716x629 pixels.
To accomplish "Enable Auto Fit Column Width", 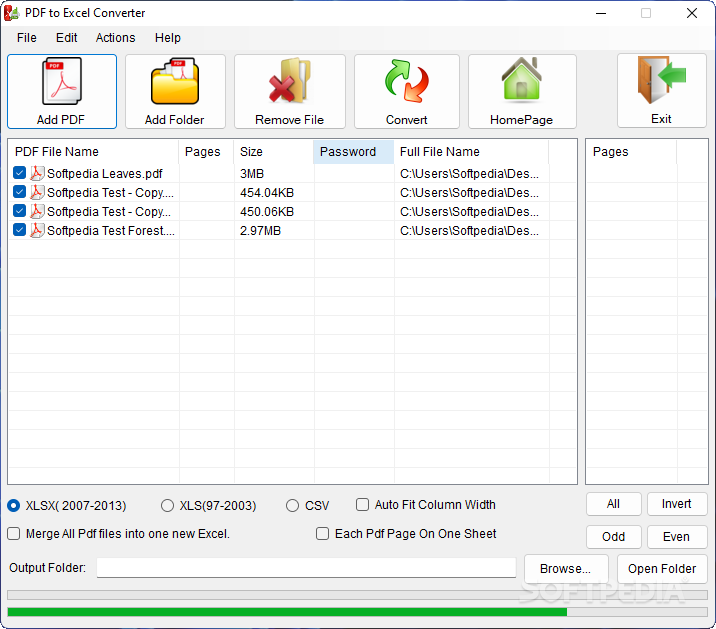I will 363,505.
